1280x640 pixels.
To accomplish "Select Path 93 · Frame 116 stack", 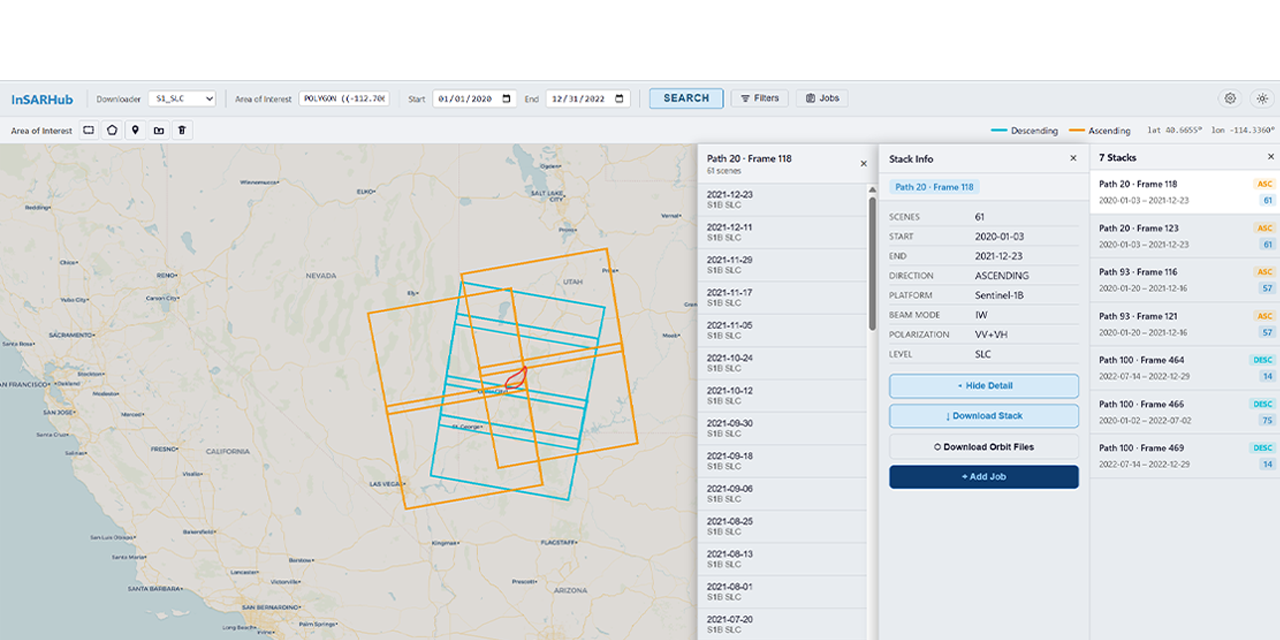I will coord(1185,280).
